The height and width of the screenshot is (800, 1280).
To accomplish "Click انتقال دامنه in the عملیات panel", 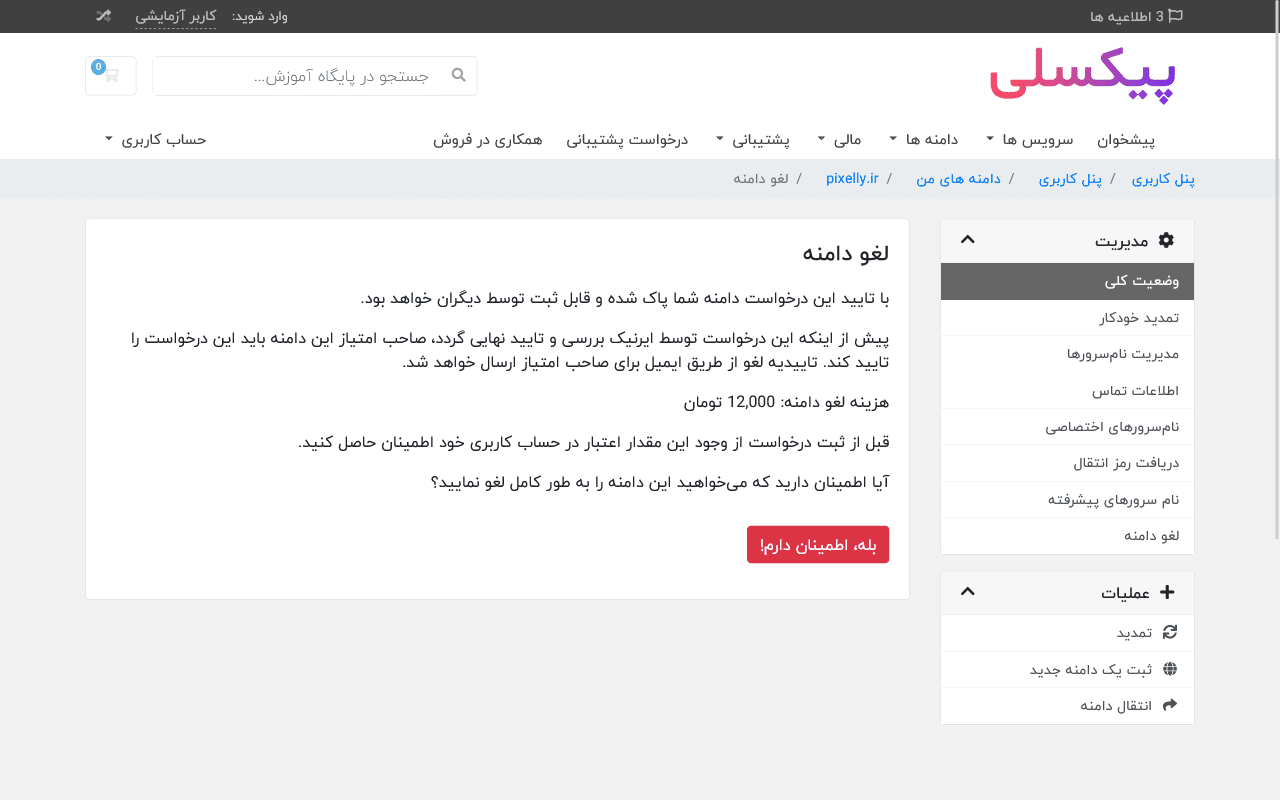I will pyautogui.click(x=1067, y=706).
